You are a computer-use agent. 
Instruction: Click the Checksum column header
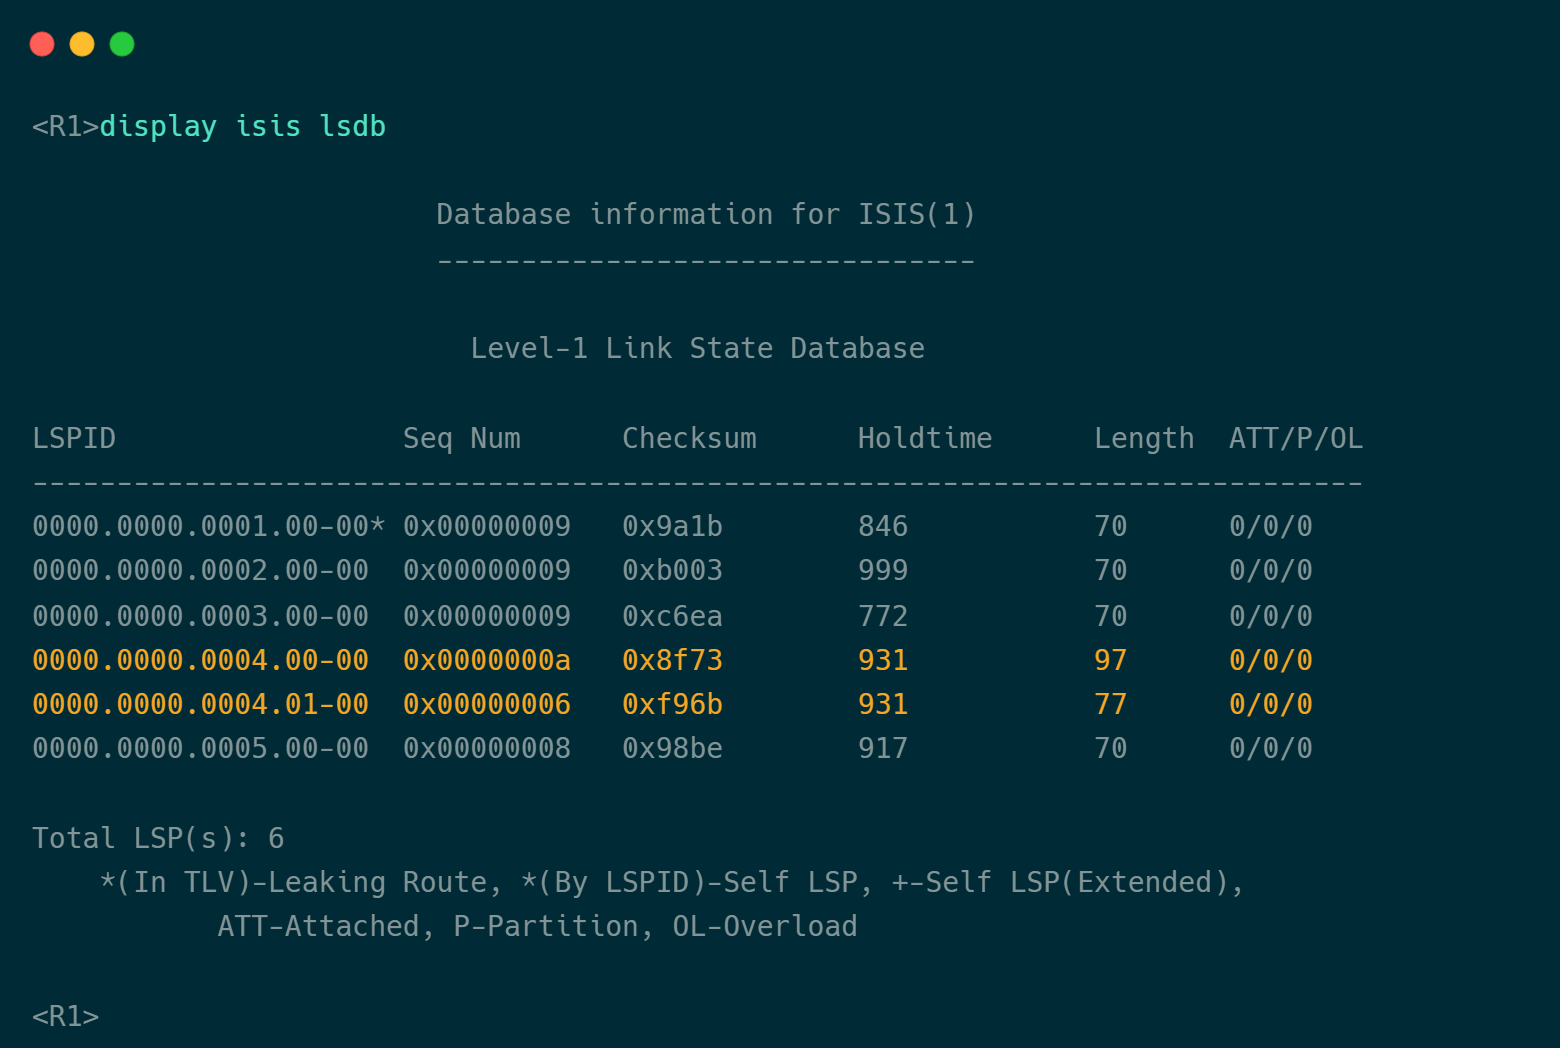tap(689, 439)
